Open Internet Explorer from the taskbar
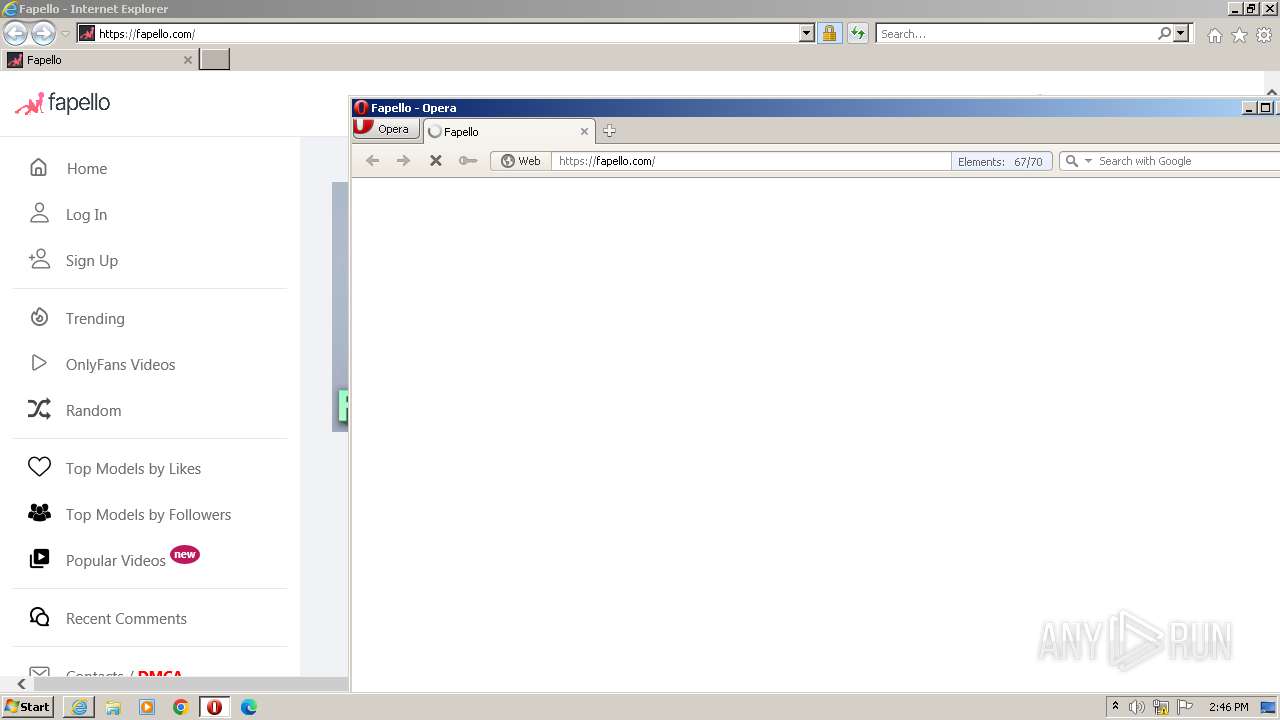The height and width of the screenshot is (720, 1280). pos(79,707)
